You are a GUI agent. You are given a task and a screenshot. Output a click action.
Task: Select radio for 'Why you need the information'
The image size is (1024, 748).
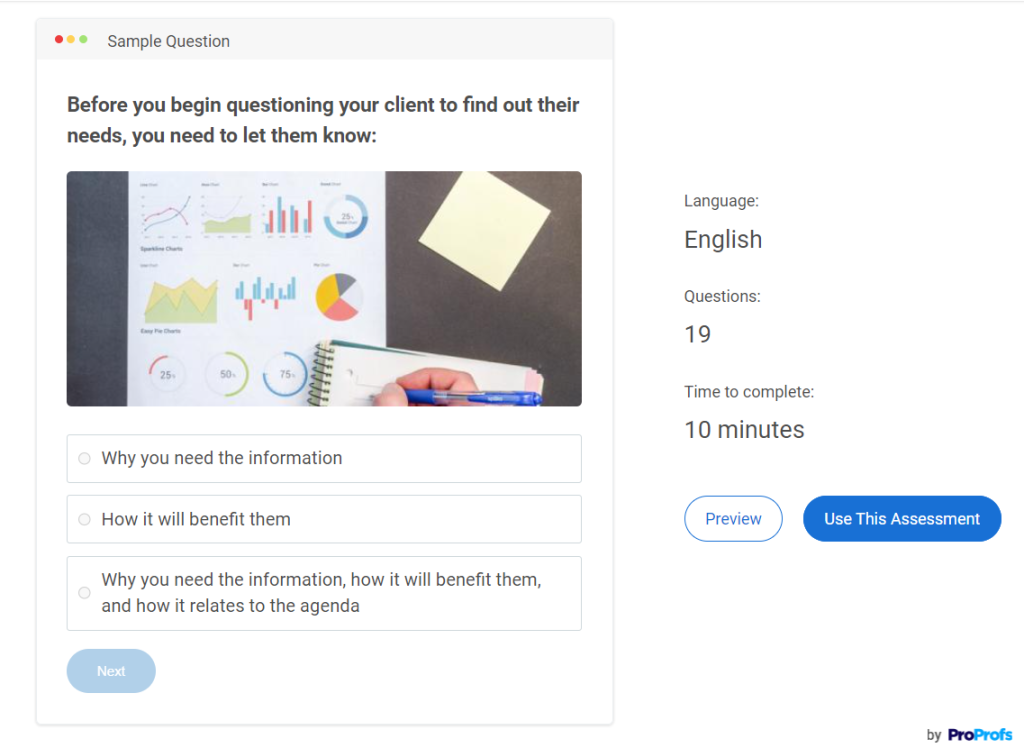[84, 459]
